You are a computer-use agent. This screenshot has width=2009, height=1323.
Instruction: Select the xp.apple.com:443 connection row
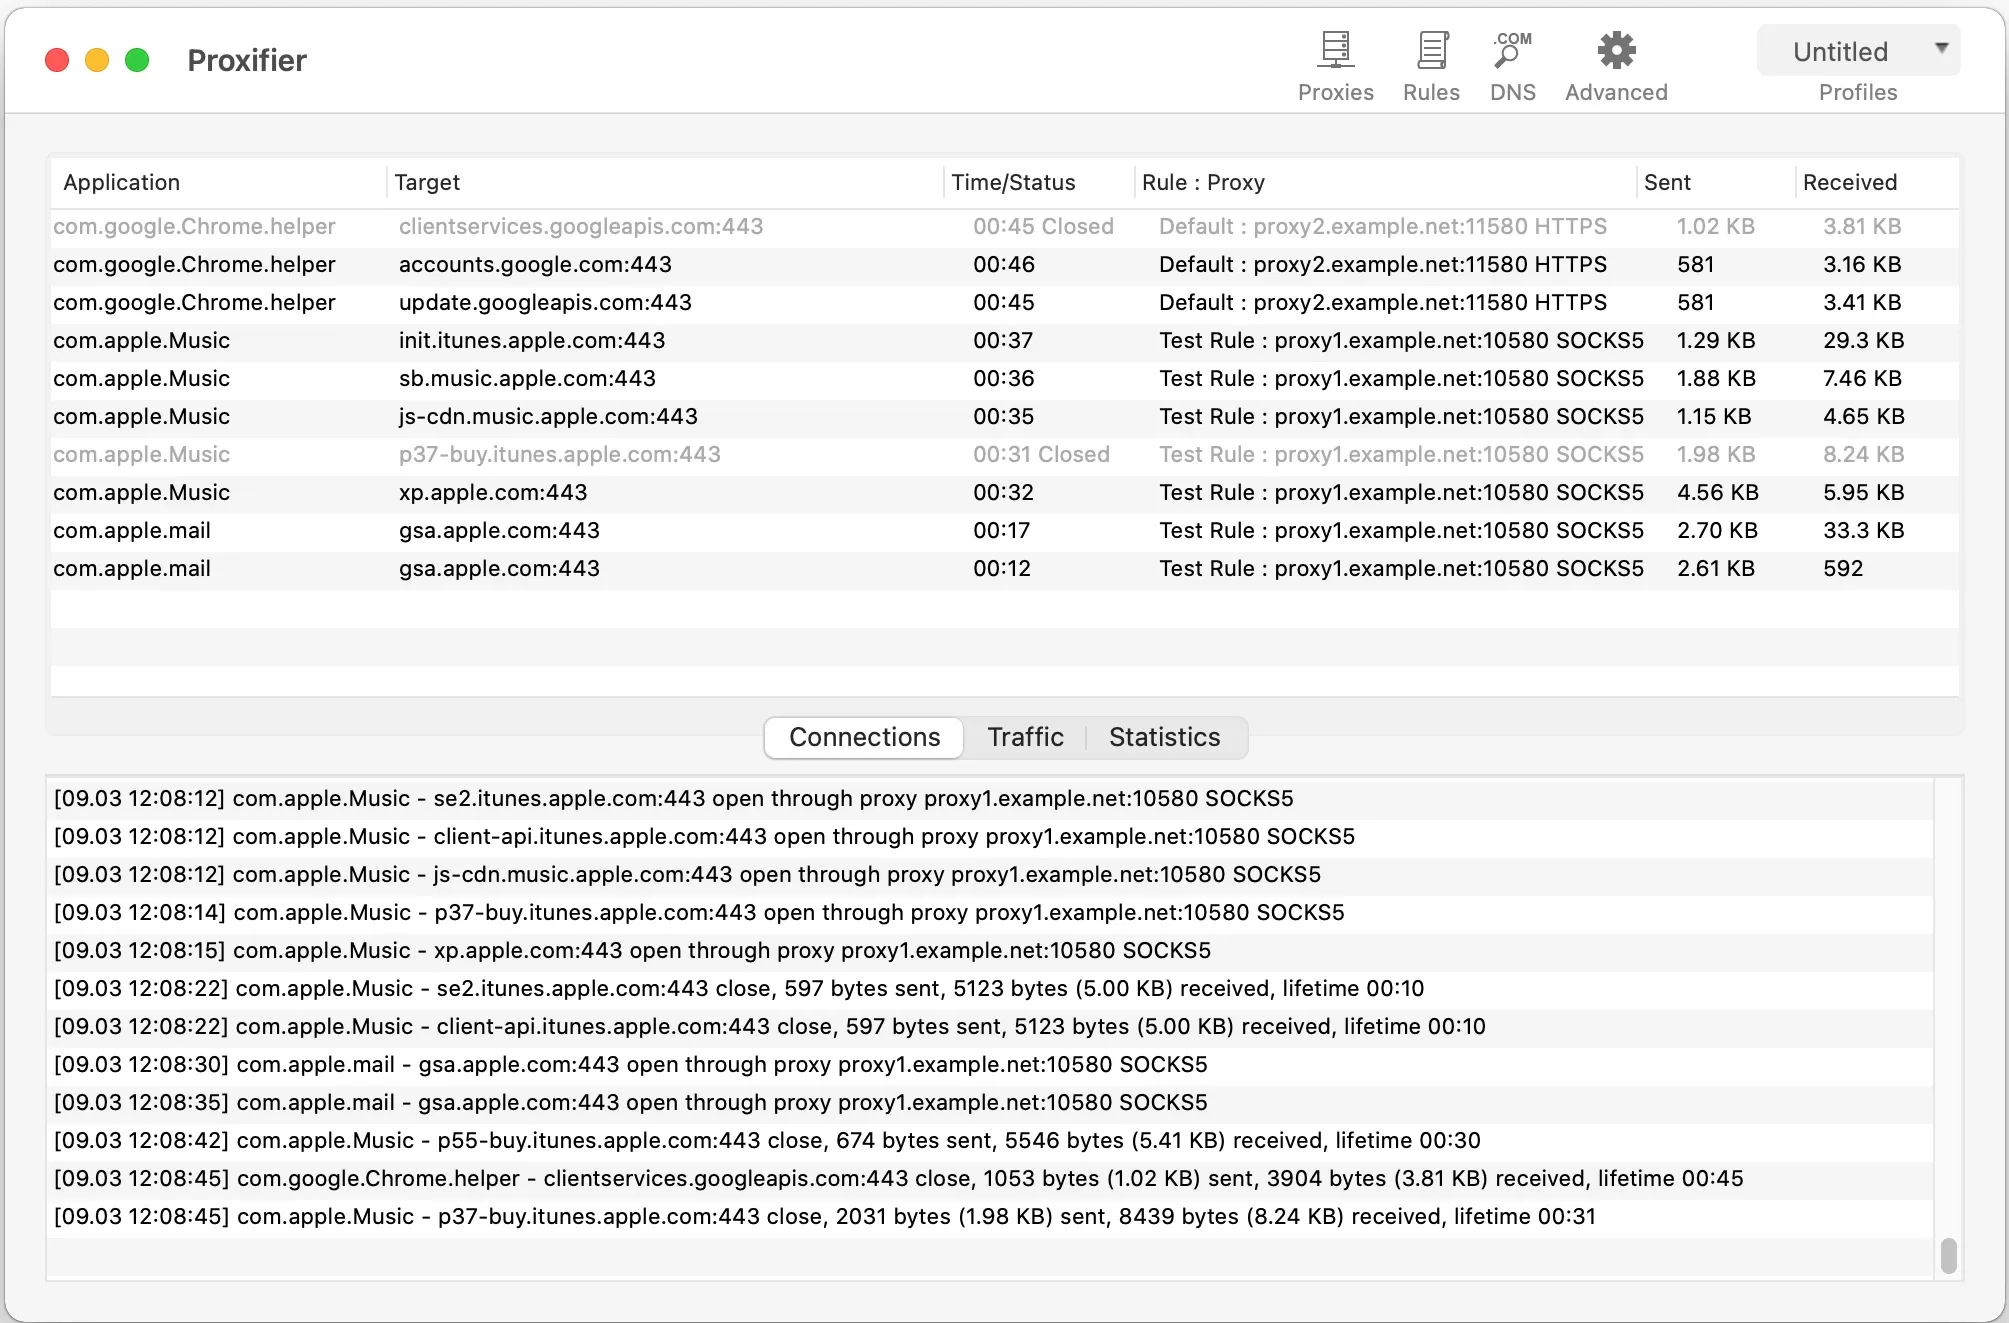[493, 493]
